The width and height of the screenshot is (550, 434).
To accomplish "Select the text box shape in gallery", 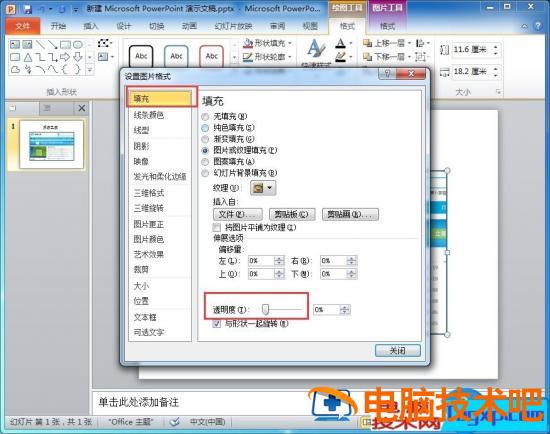I will click(x=15, y=44).
